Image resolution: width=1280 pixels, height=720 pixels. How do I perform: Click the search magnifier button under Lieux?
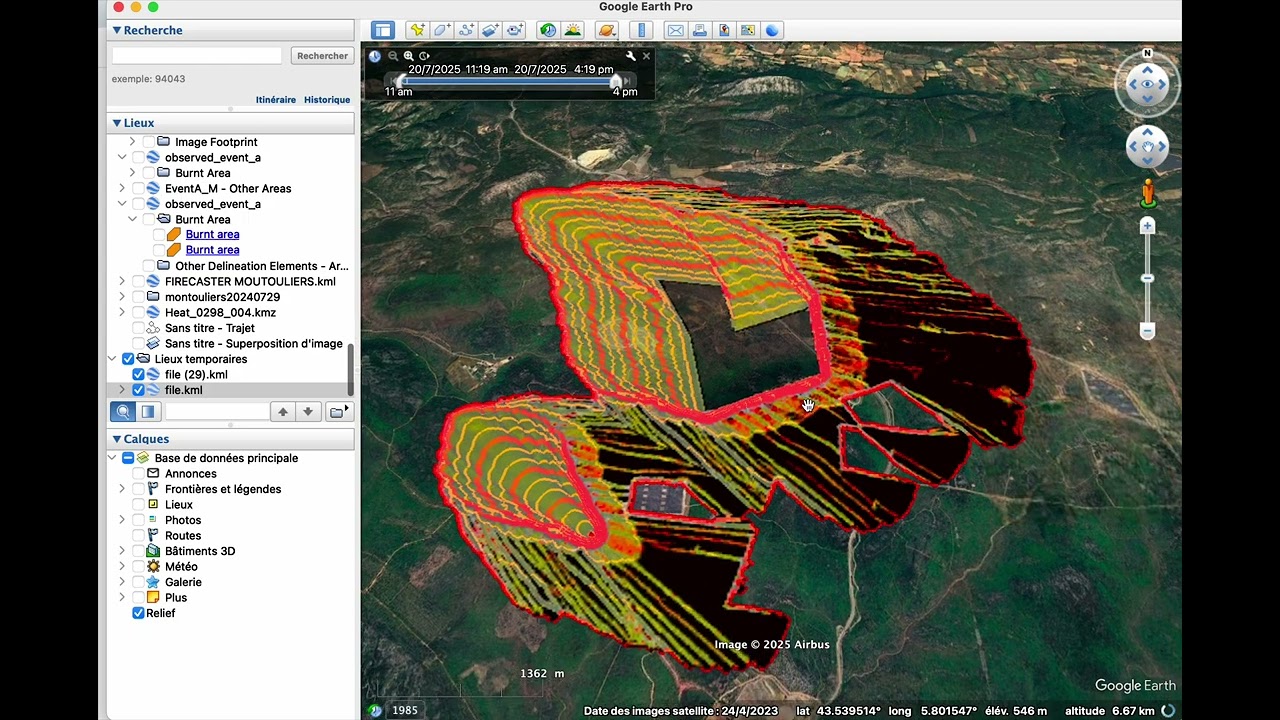(123, 411)
